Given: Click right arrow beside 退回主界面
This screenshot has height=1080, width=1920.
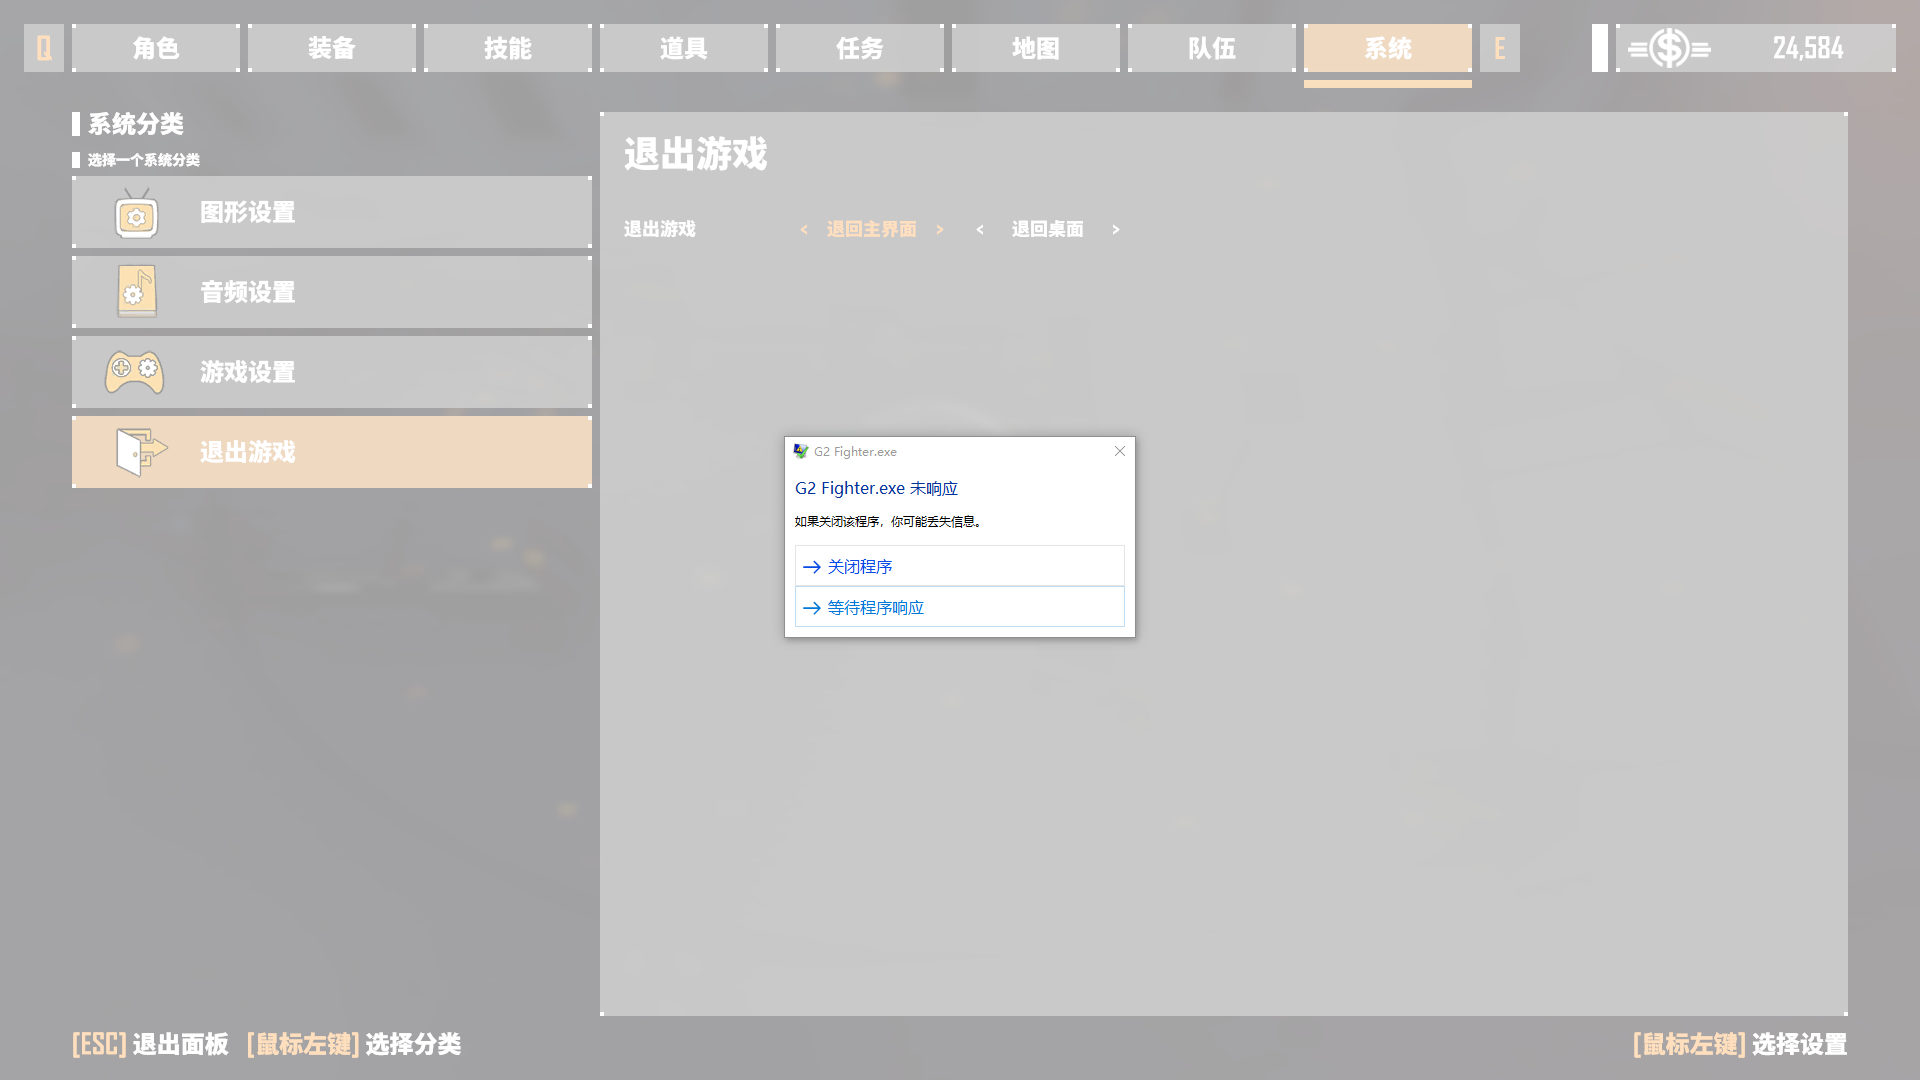Looking at the screenshot, I should tap(940, 230).
